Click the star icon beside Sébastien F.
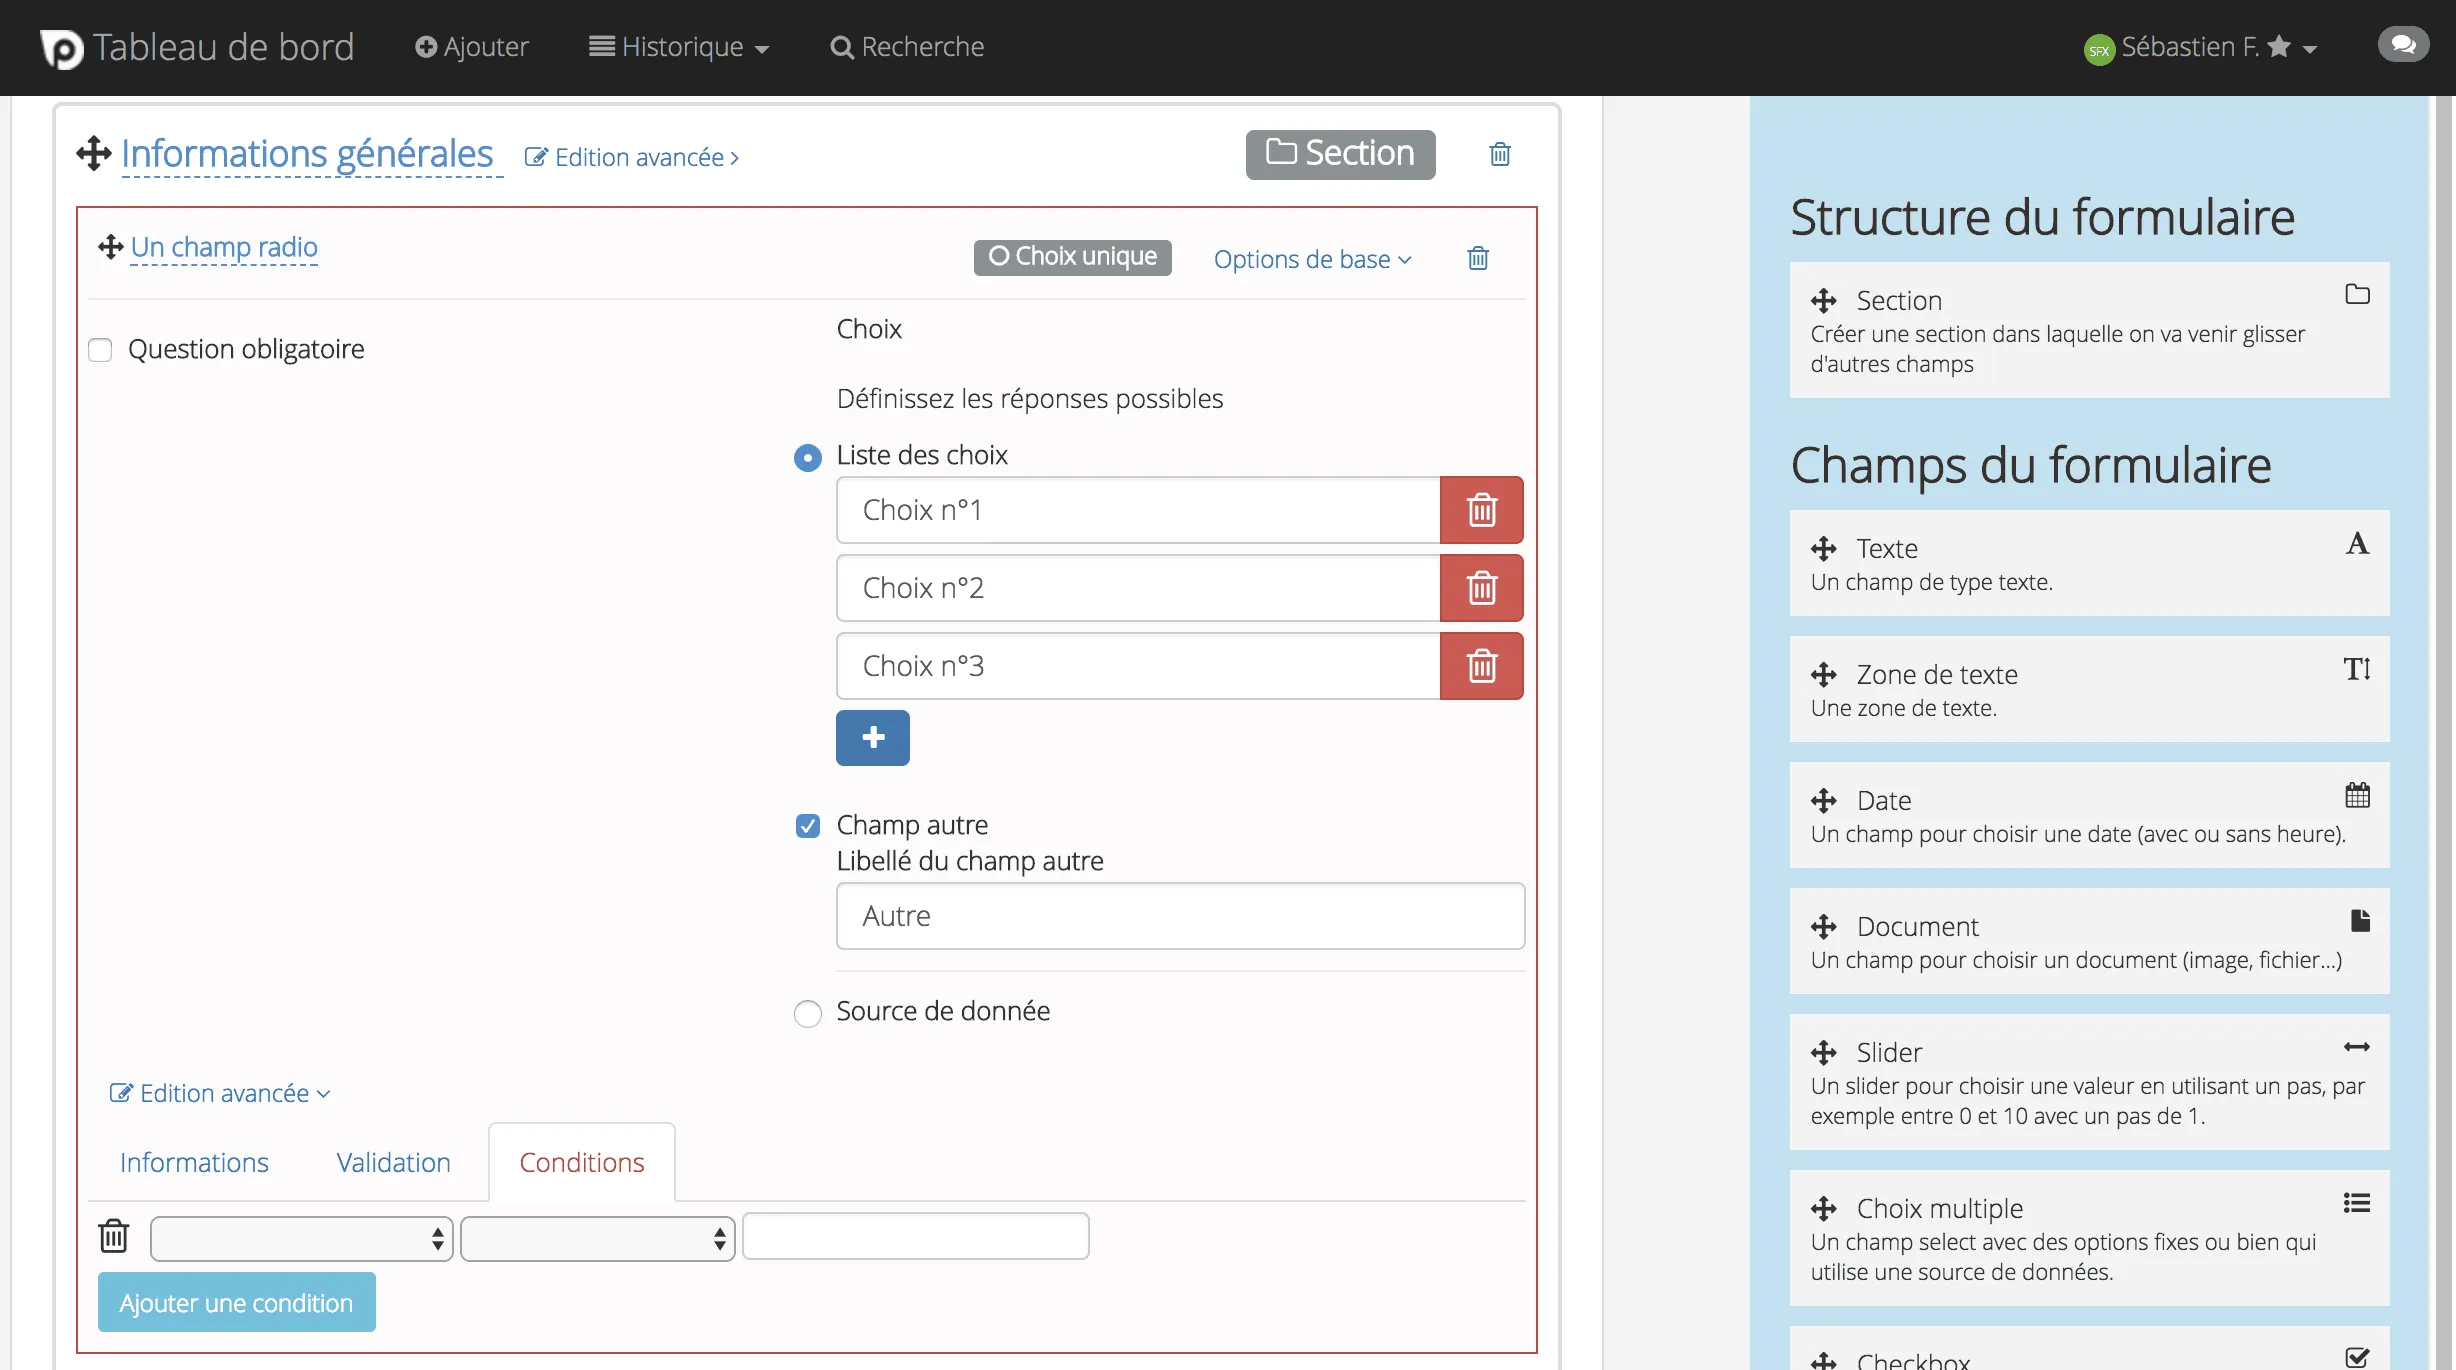The height and width of the screenshot is (1370, 2456). [x=2279, y=47]
